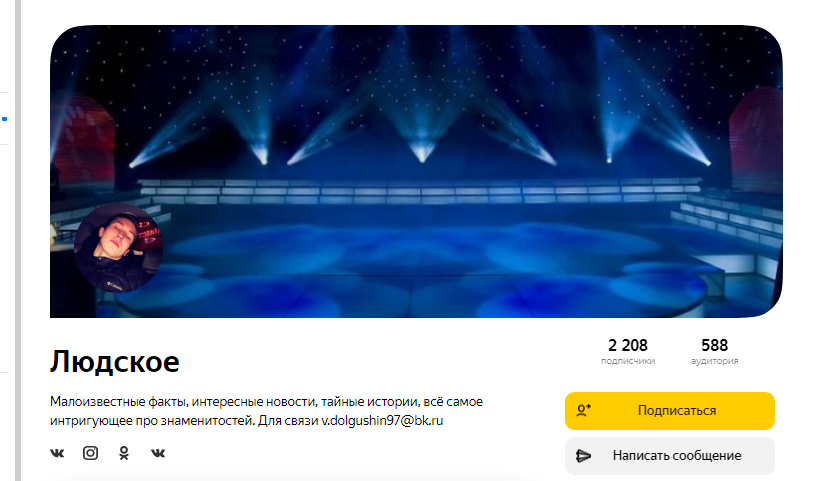This screenshot has width=818, height=481.
Task: Open the round channel avatar photo
Action: 118,248
